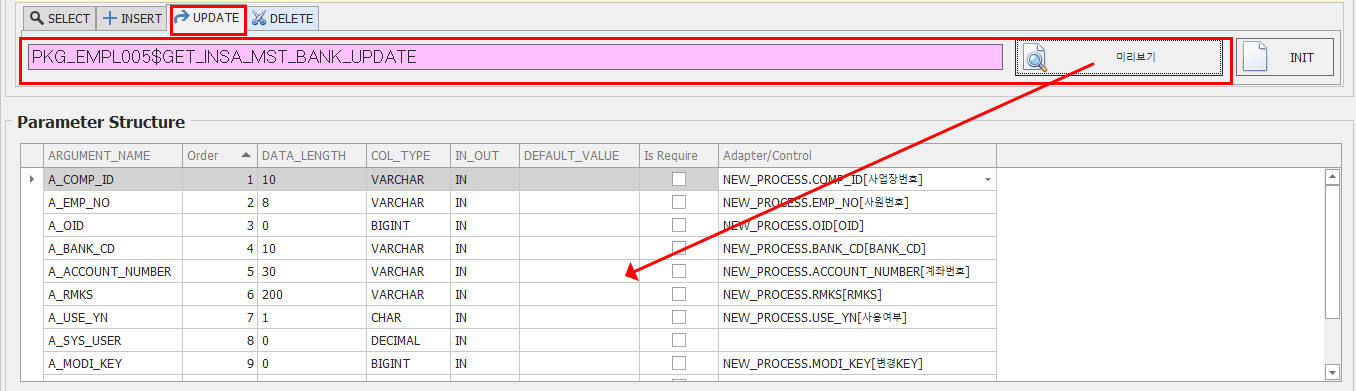Viewport: 1356px width, 391px height.
Task: Click the IN_OUT column header
Action: pos(484,156)
